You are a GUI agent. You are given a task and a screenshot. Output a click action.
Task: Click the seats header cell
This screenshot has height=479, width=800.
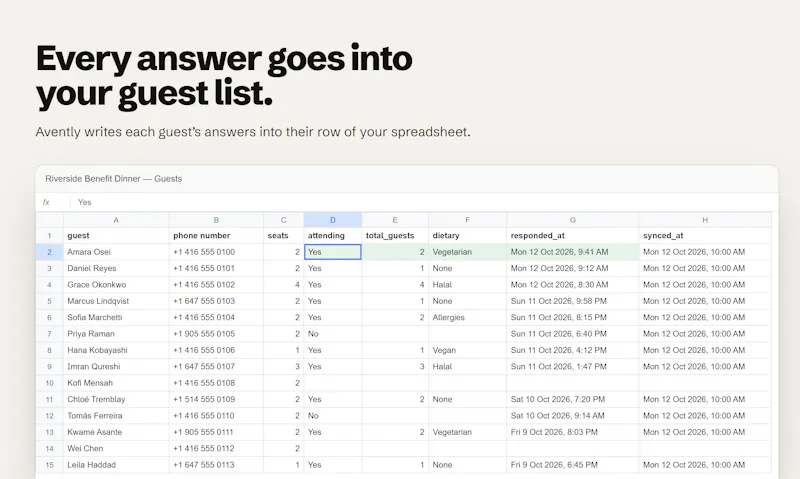(284, 236)
